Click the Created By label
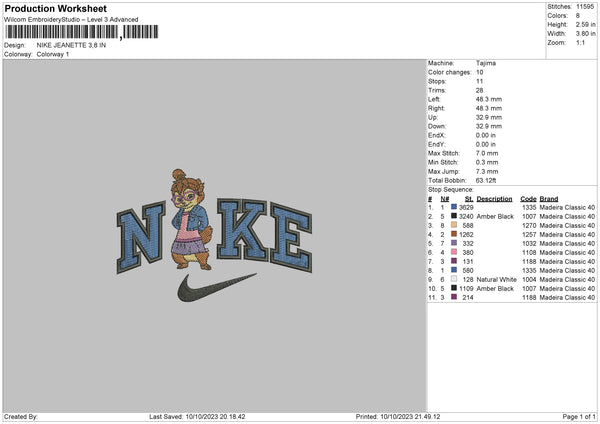 tap(21, 417)
